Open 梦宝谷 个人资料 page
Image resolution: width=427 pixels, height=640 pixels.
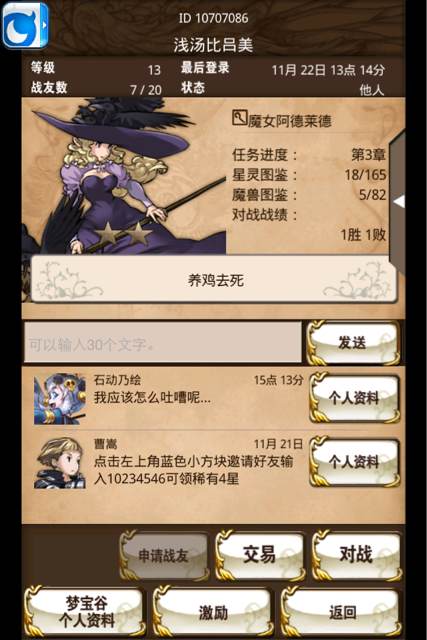85,611
